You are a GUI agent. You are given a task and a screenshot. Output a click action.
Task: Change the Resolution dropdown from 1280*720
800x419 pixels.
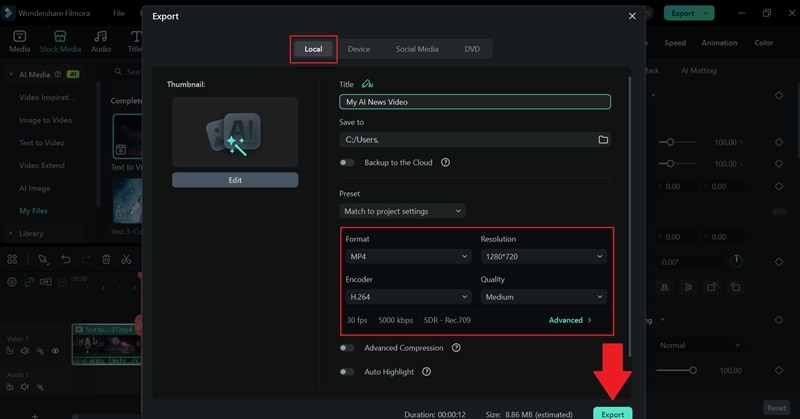point(543,256)
